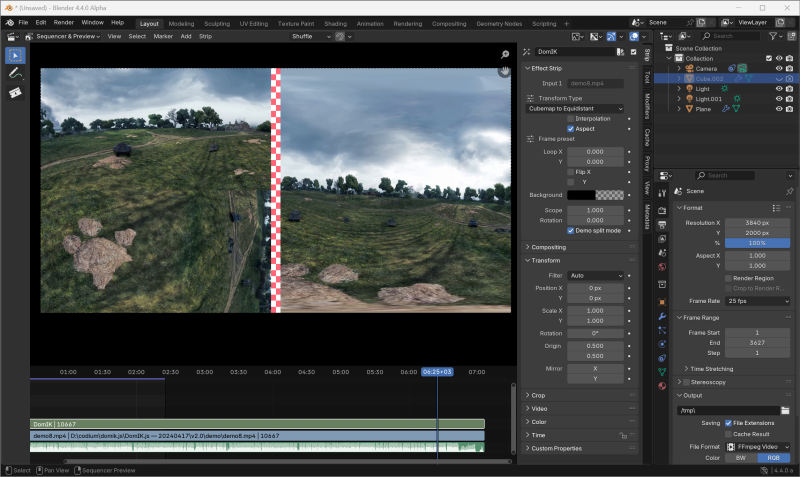This screenshot has height=477, width=800.
Task: Open the Particles properties tab icon
Action: pyautogui.click(x=662, y=330)
